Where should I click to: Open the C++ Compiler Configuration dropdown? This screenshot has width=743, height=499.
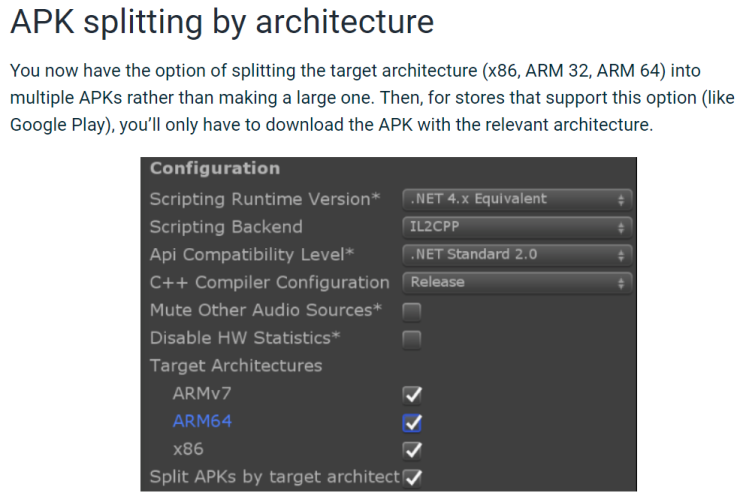coord(517,283)
